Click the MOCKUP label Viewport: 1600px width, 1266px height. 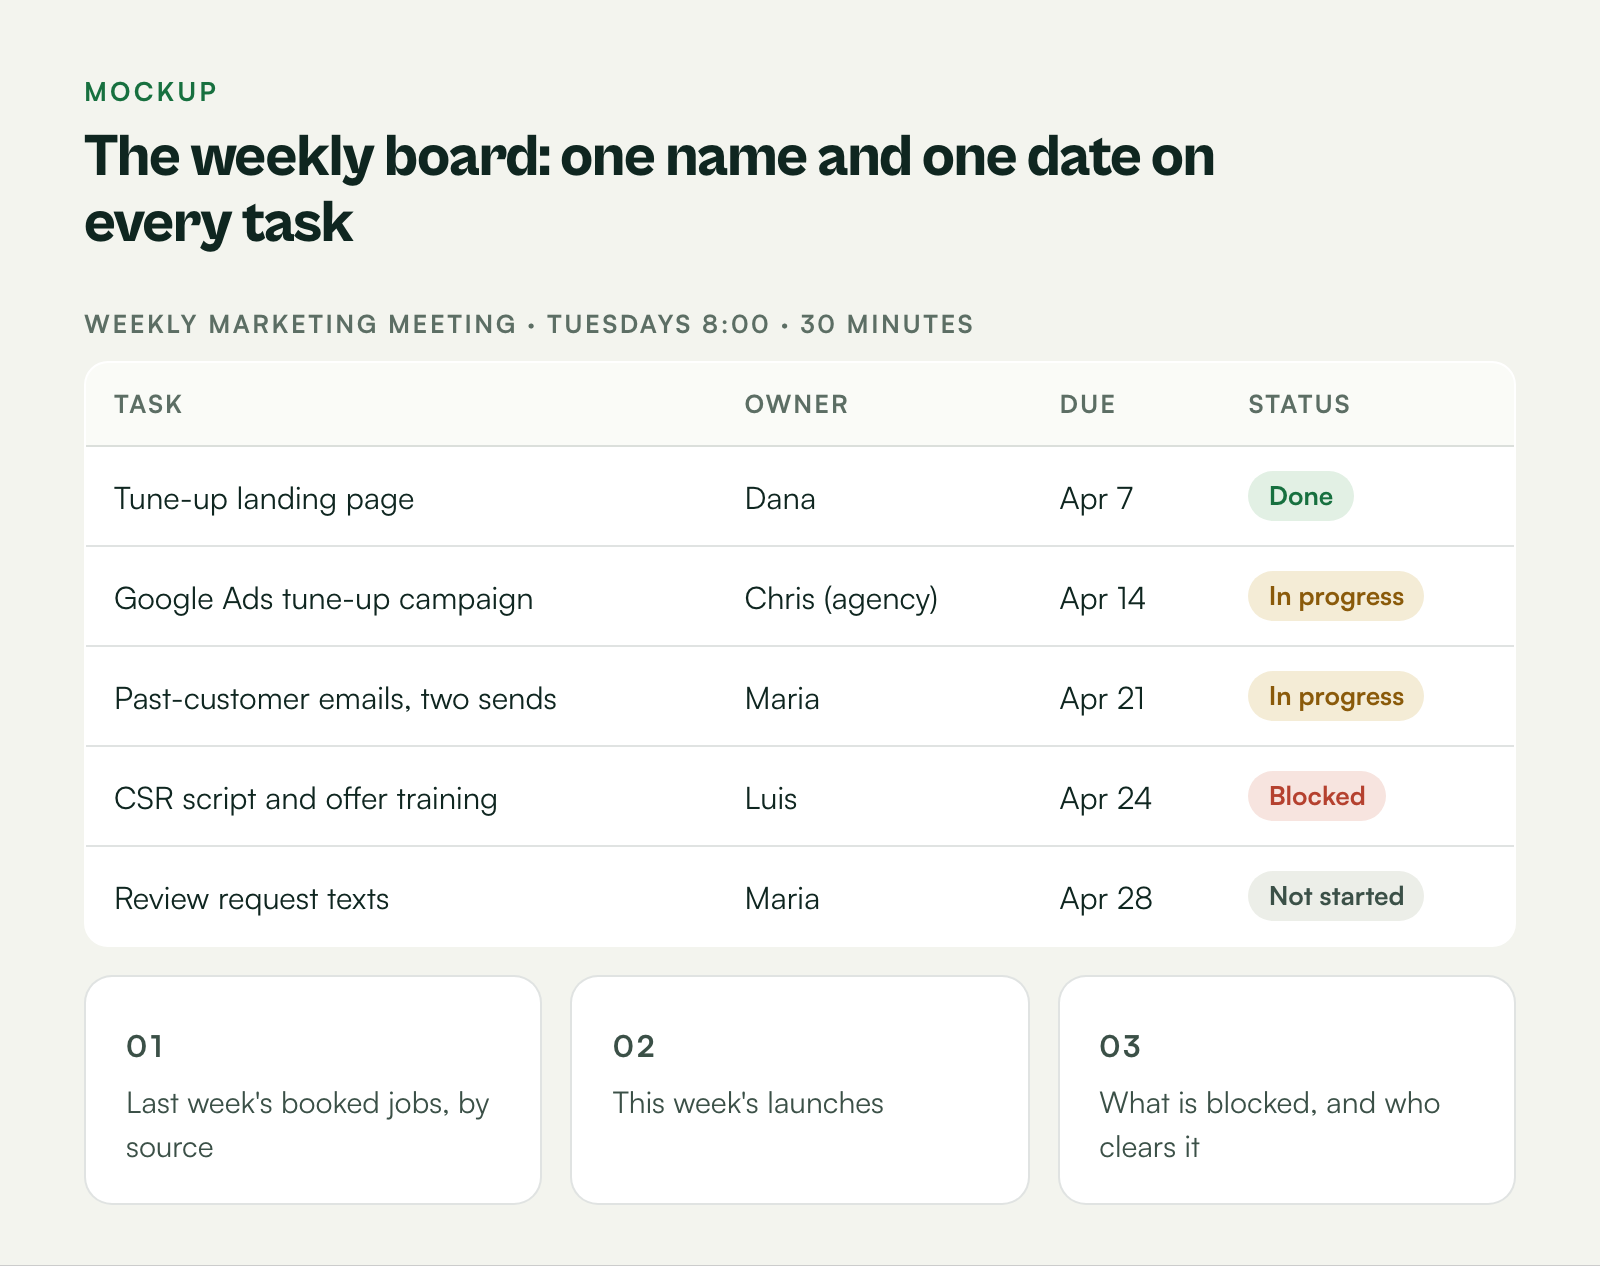click(x=151, y=92)
